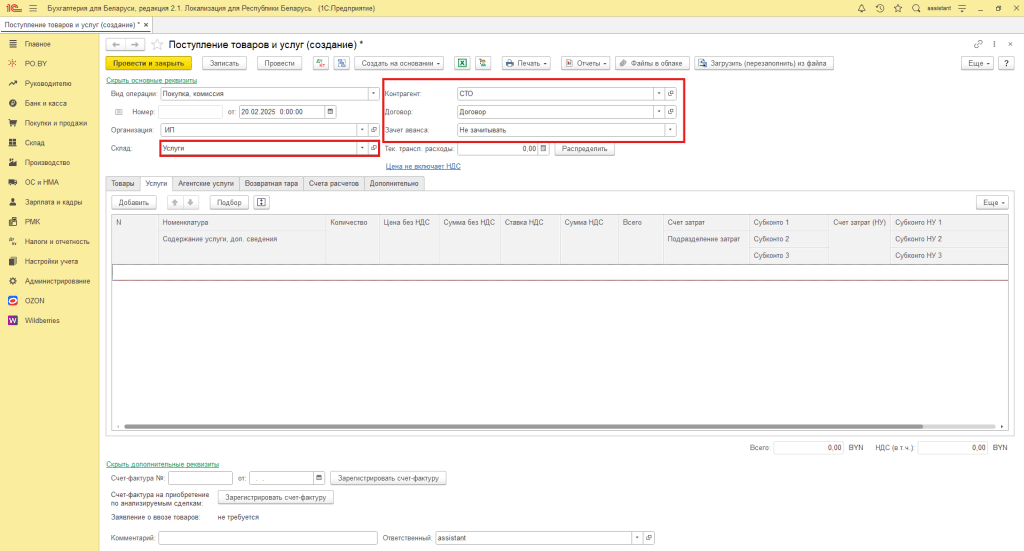This screenshot has height=551, width=1024.
Task: Open the PO.BY sidebar section
Action: [x=36, y=63]
